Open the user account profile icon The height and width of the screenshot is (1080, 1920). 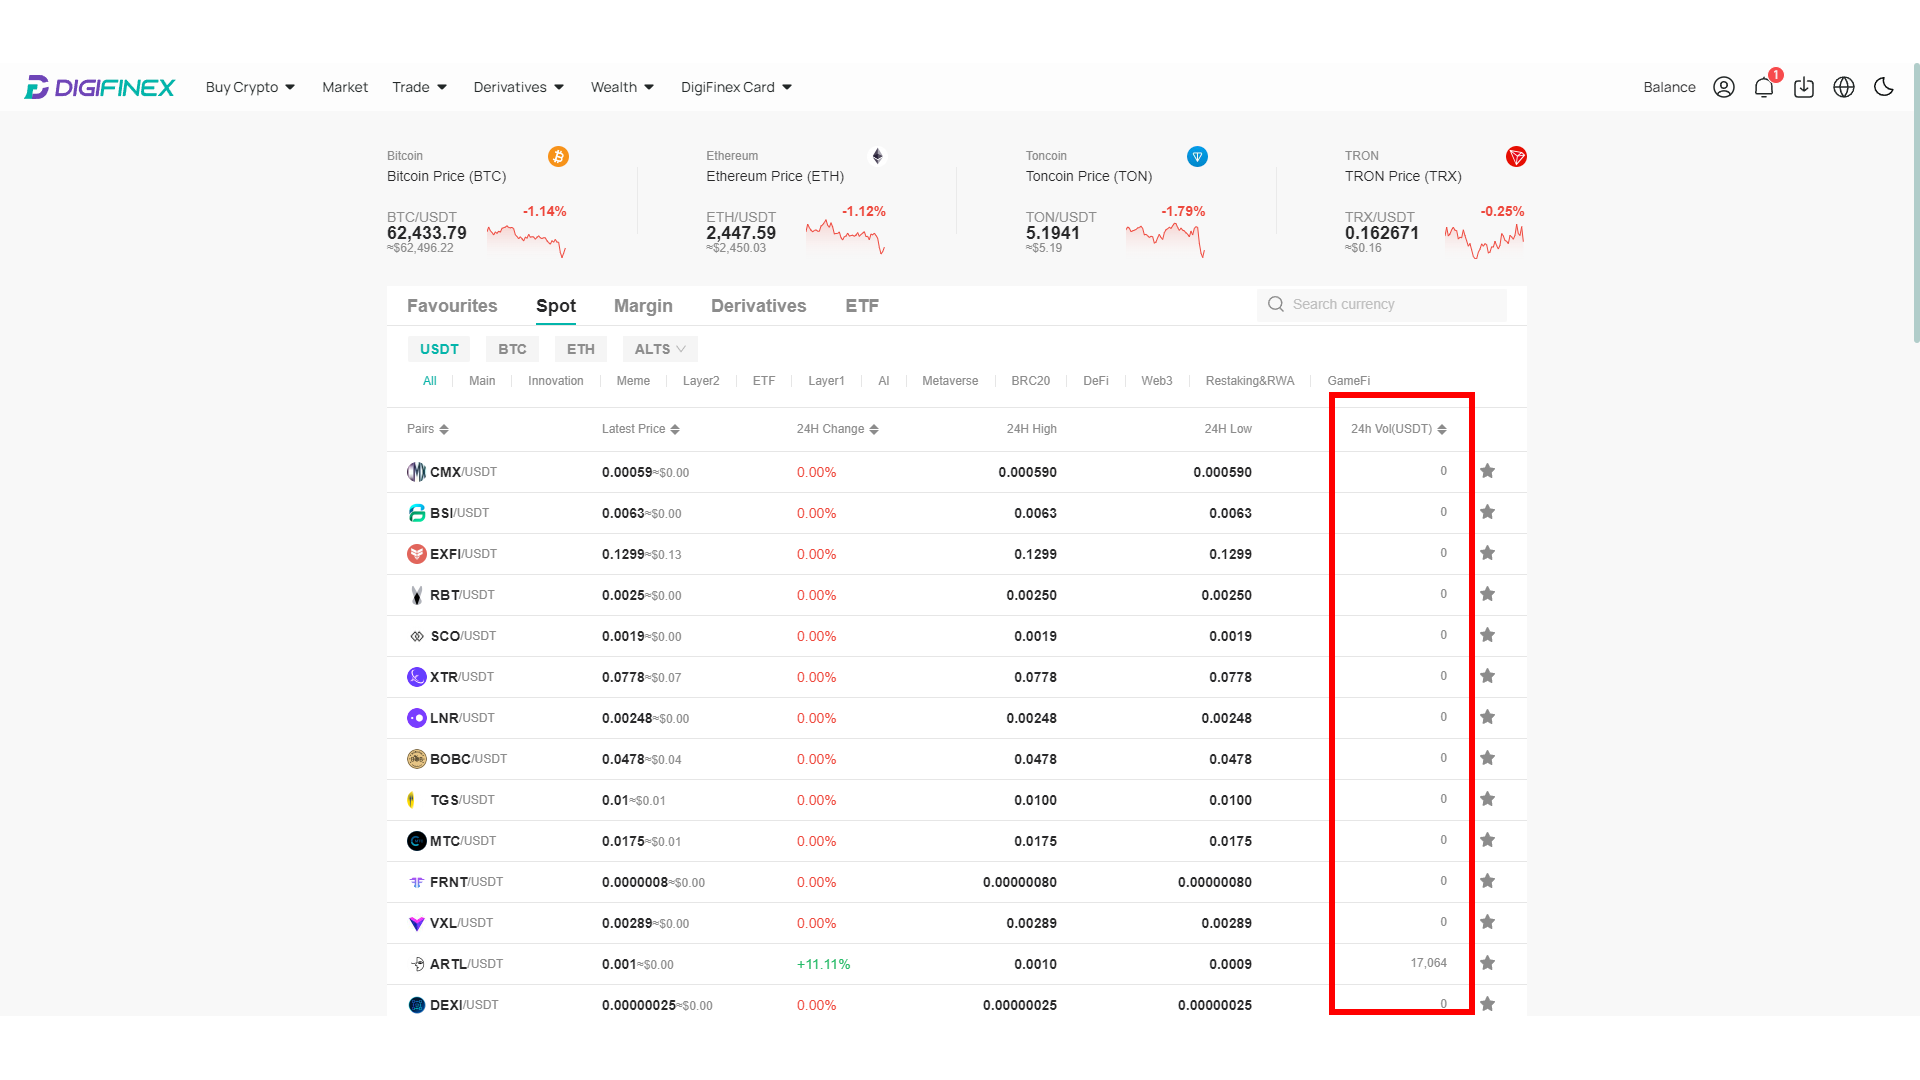click(1724, 87)
